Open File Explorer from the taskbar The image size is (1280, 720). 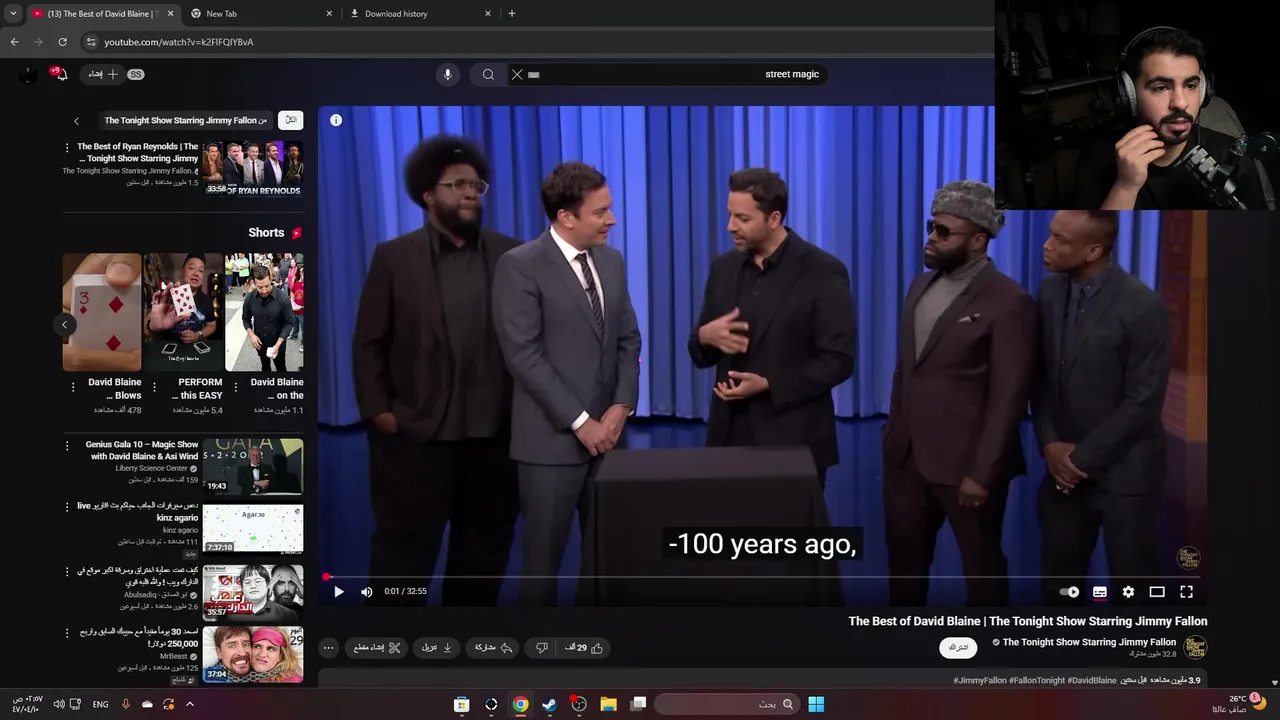click(x=608, y=704)
